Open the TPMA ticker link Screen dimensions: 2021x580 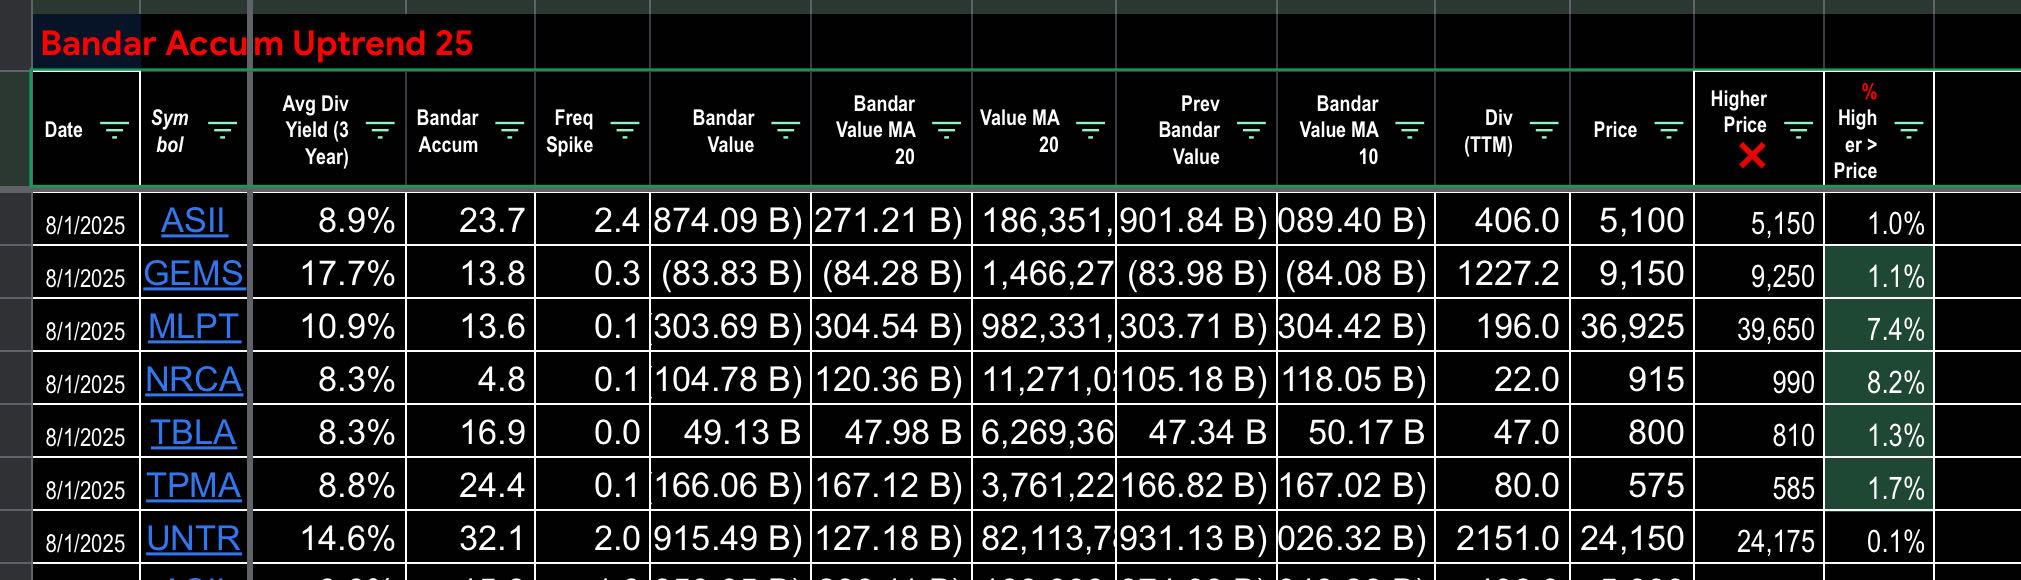coord(194,485)
